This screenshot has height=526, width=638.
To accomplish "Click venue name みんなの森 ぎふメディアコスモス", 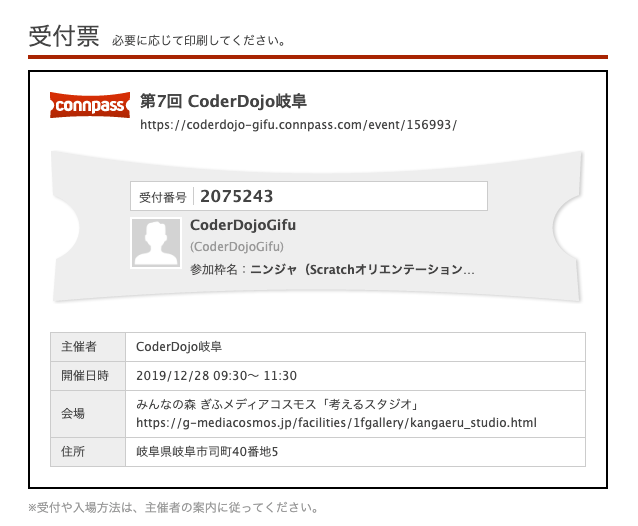I will (277, 404).
